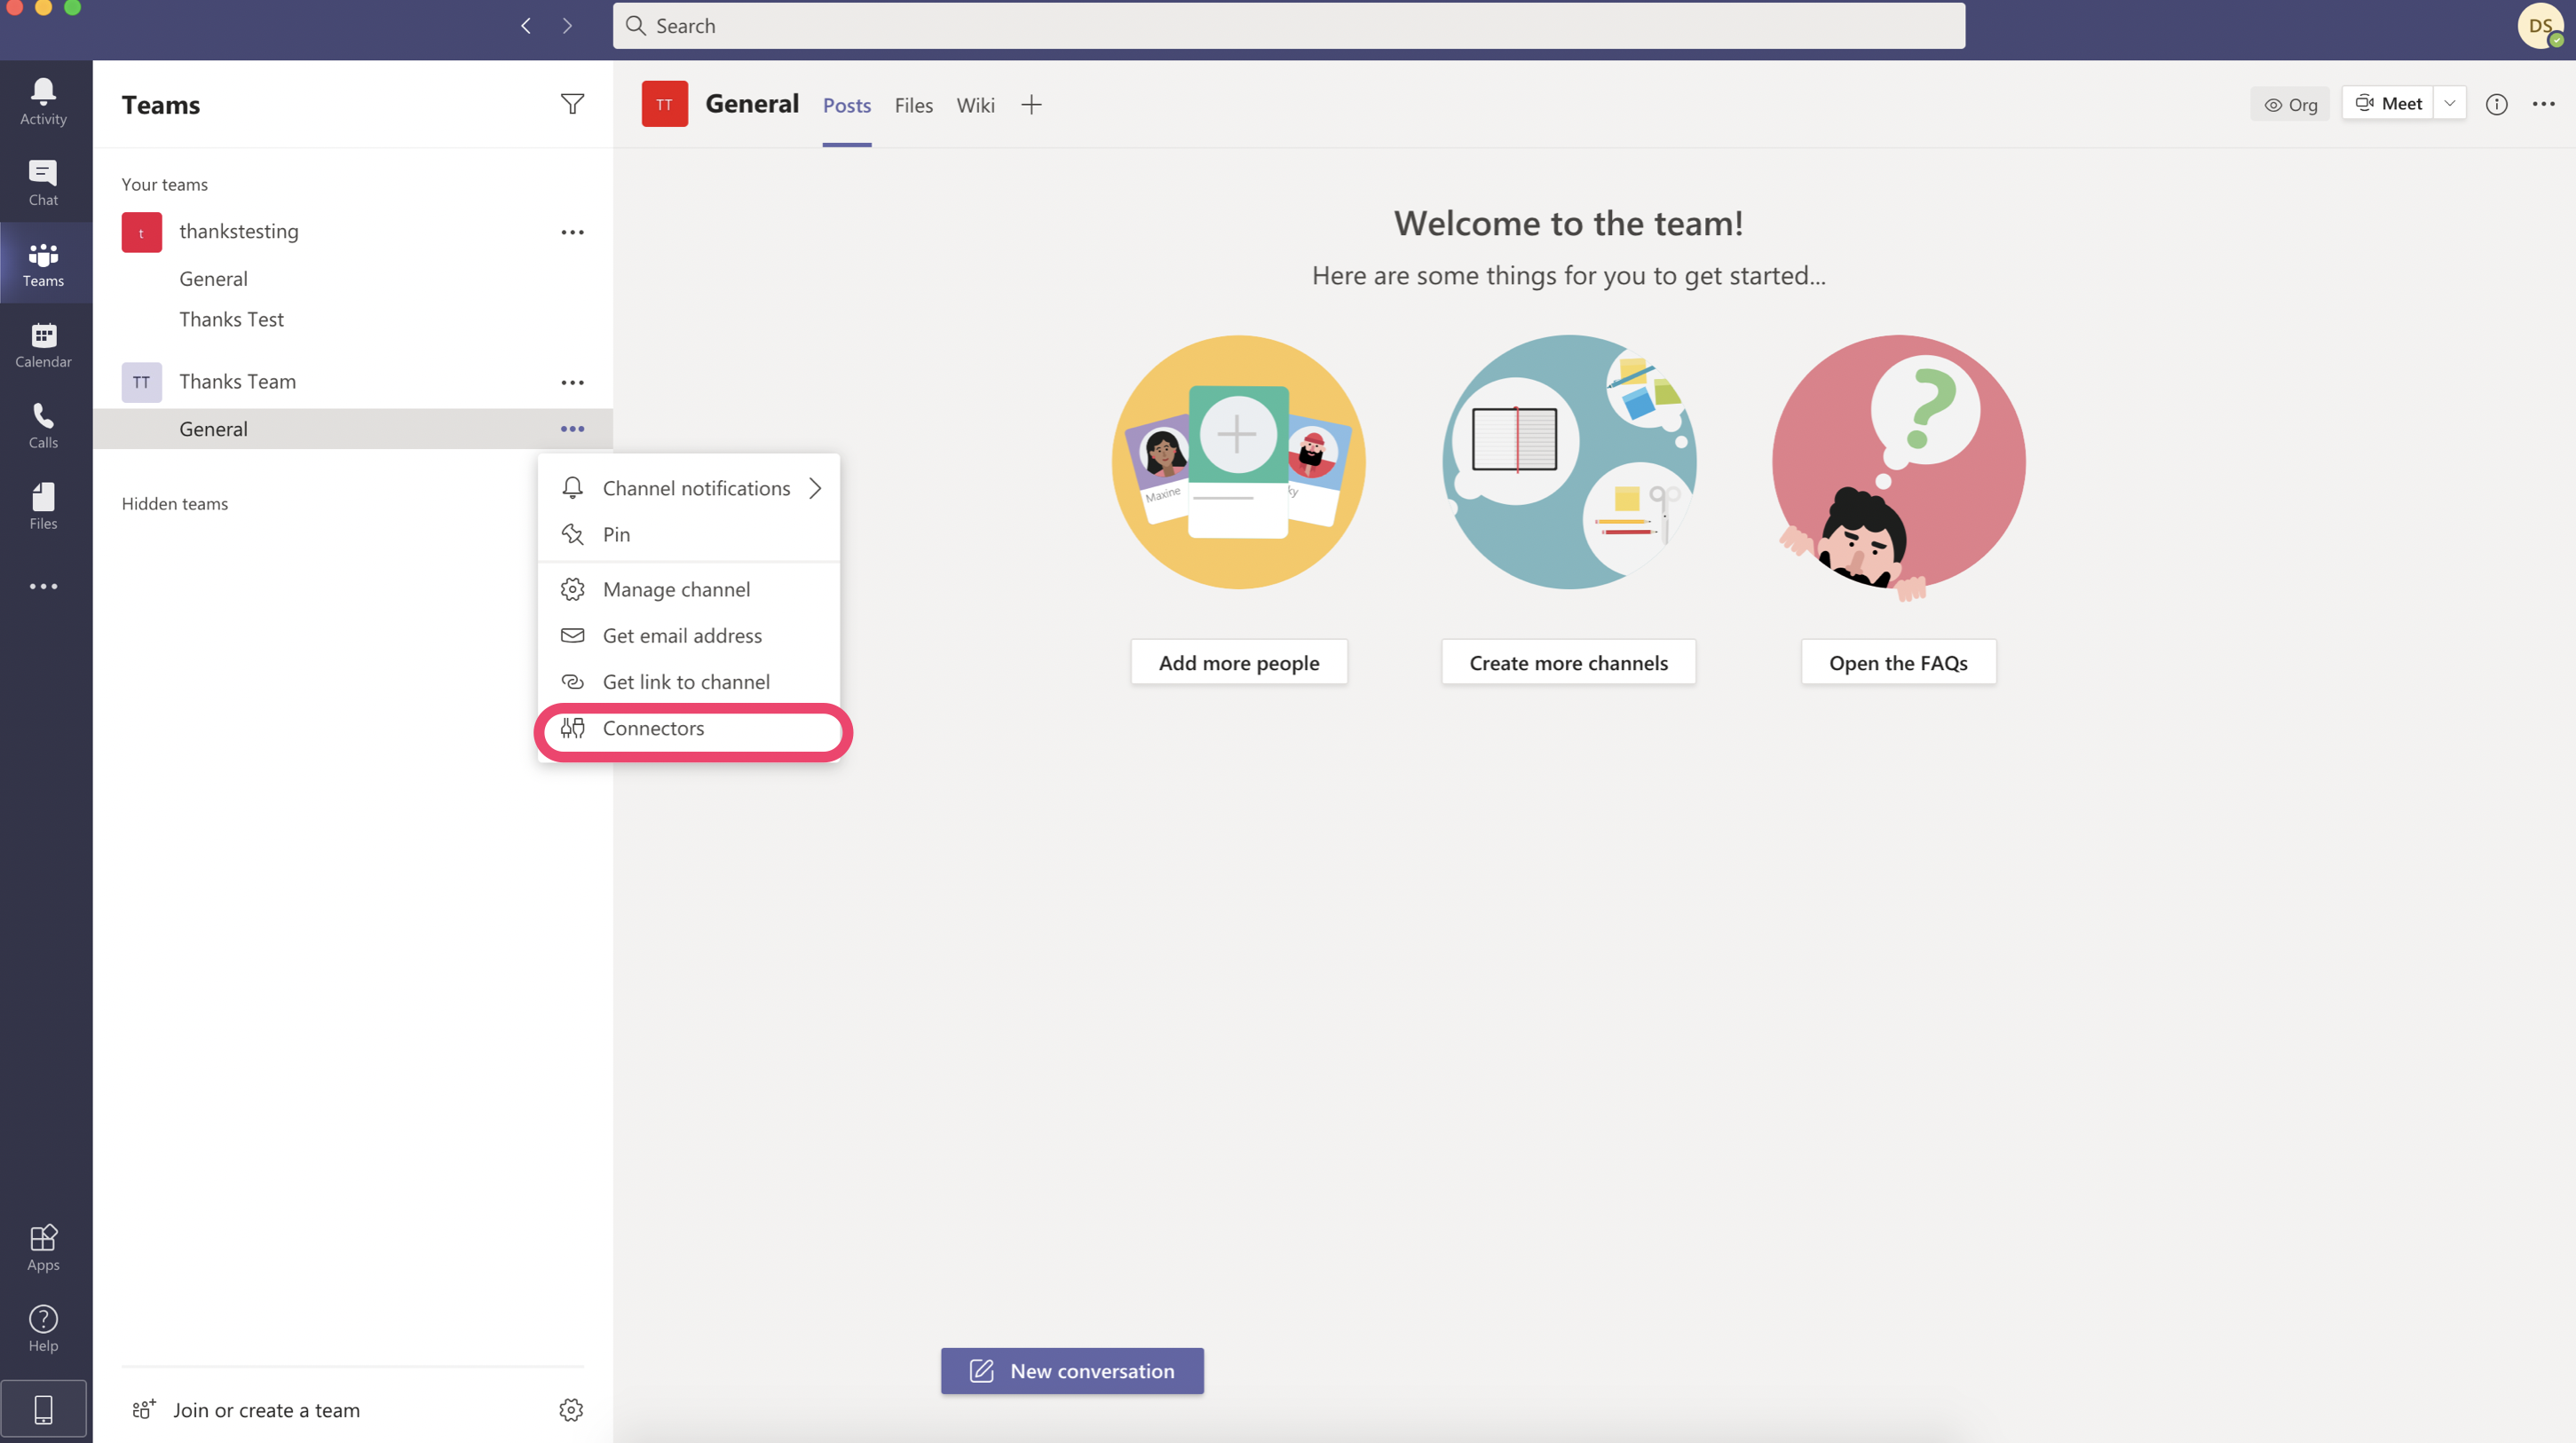Select the Thanks Test channel
Viewport: 2576px width, 1443px height.
pos(231,319)
